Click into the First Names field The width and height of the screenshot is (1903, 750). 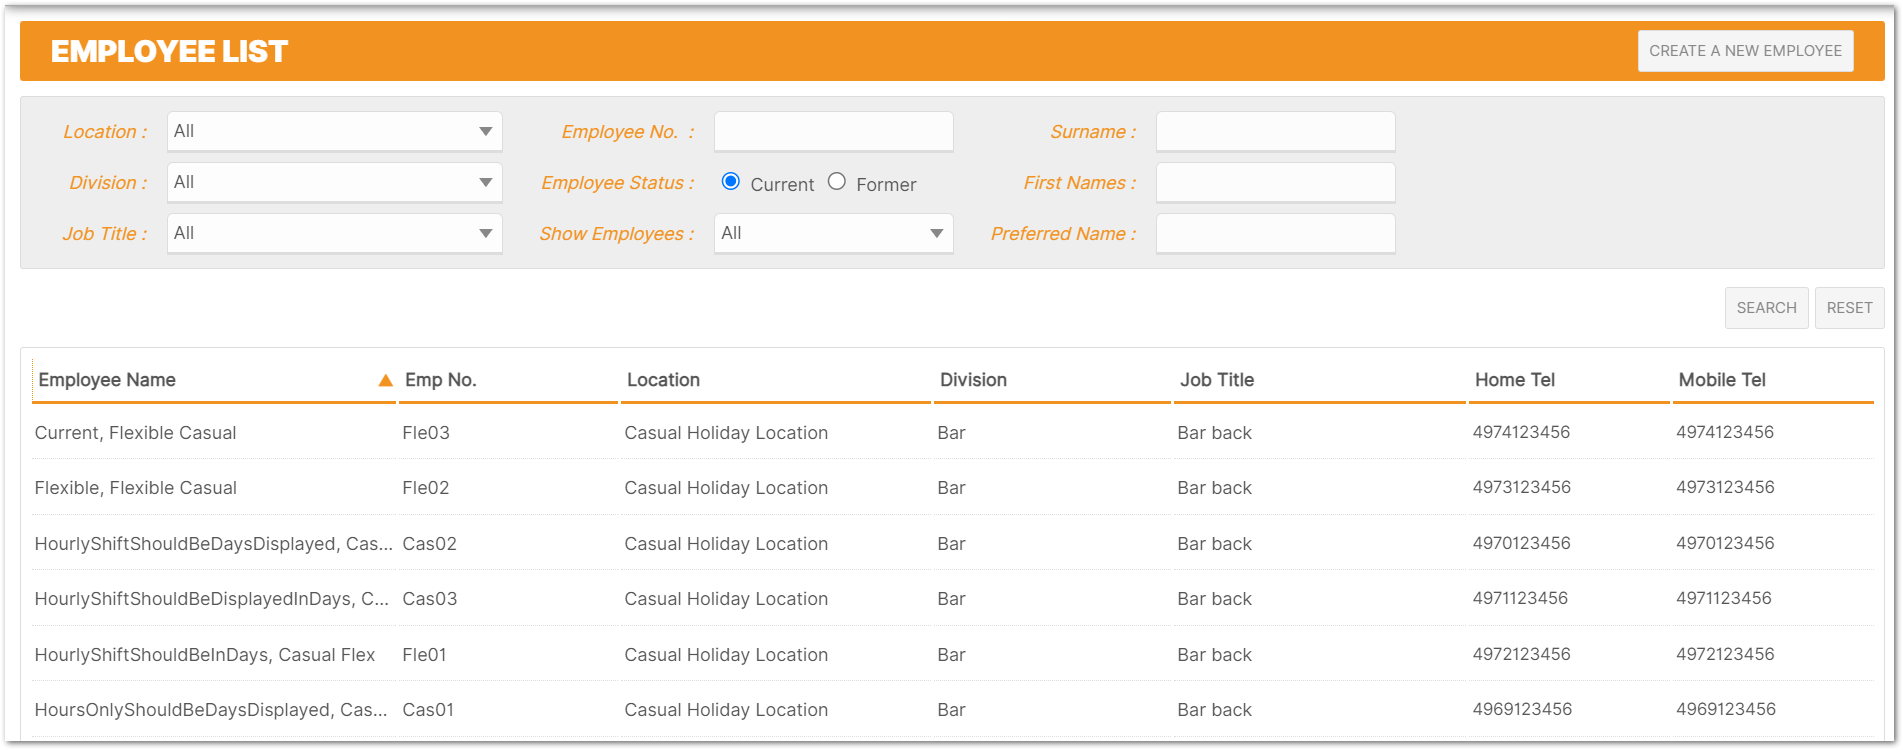[x=1275, y=182]
